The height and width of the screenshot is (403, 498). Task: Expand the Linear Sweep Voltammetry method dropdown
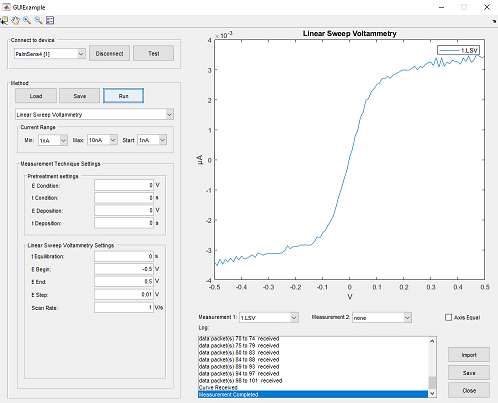pos(94,114)
